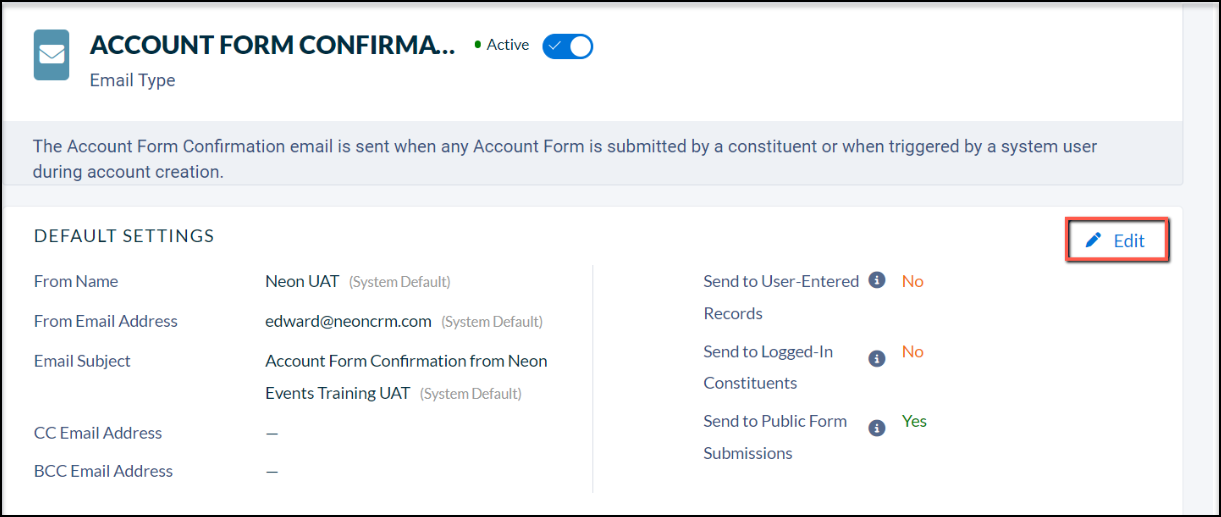Click the No value for User-Entered Records
This screenshot has width=1221, height=517.
913,281
